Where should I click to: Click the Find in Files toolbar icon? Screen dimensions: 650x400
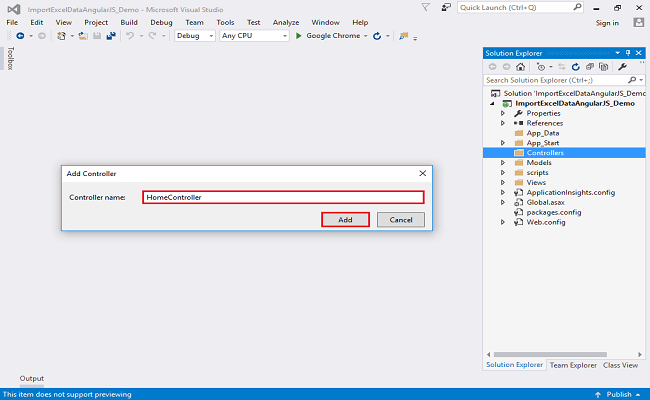tap(403, 36)
